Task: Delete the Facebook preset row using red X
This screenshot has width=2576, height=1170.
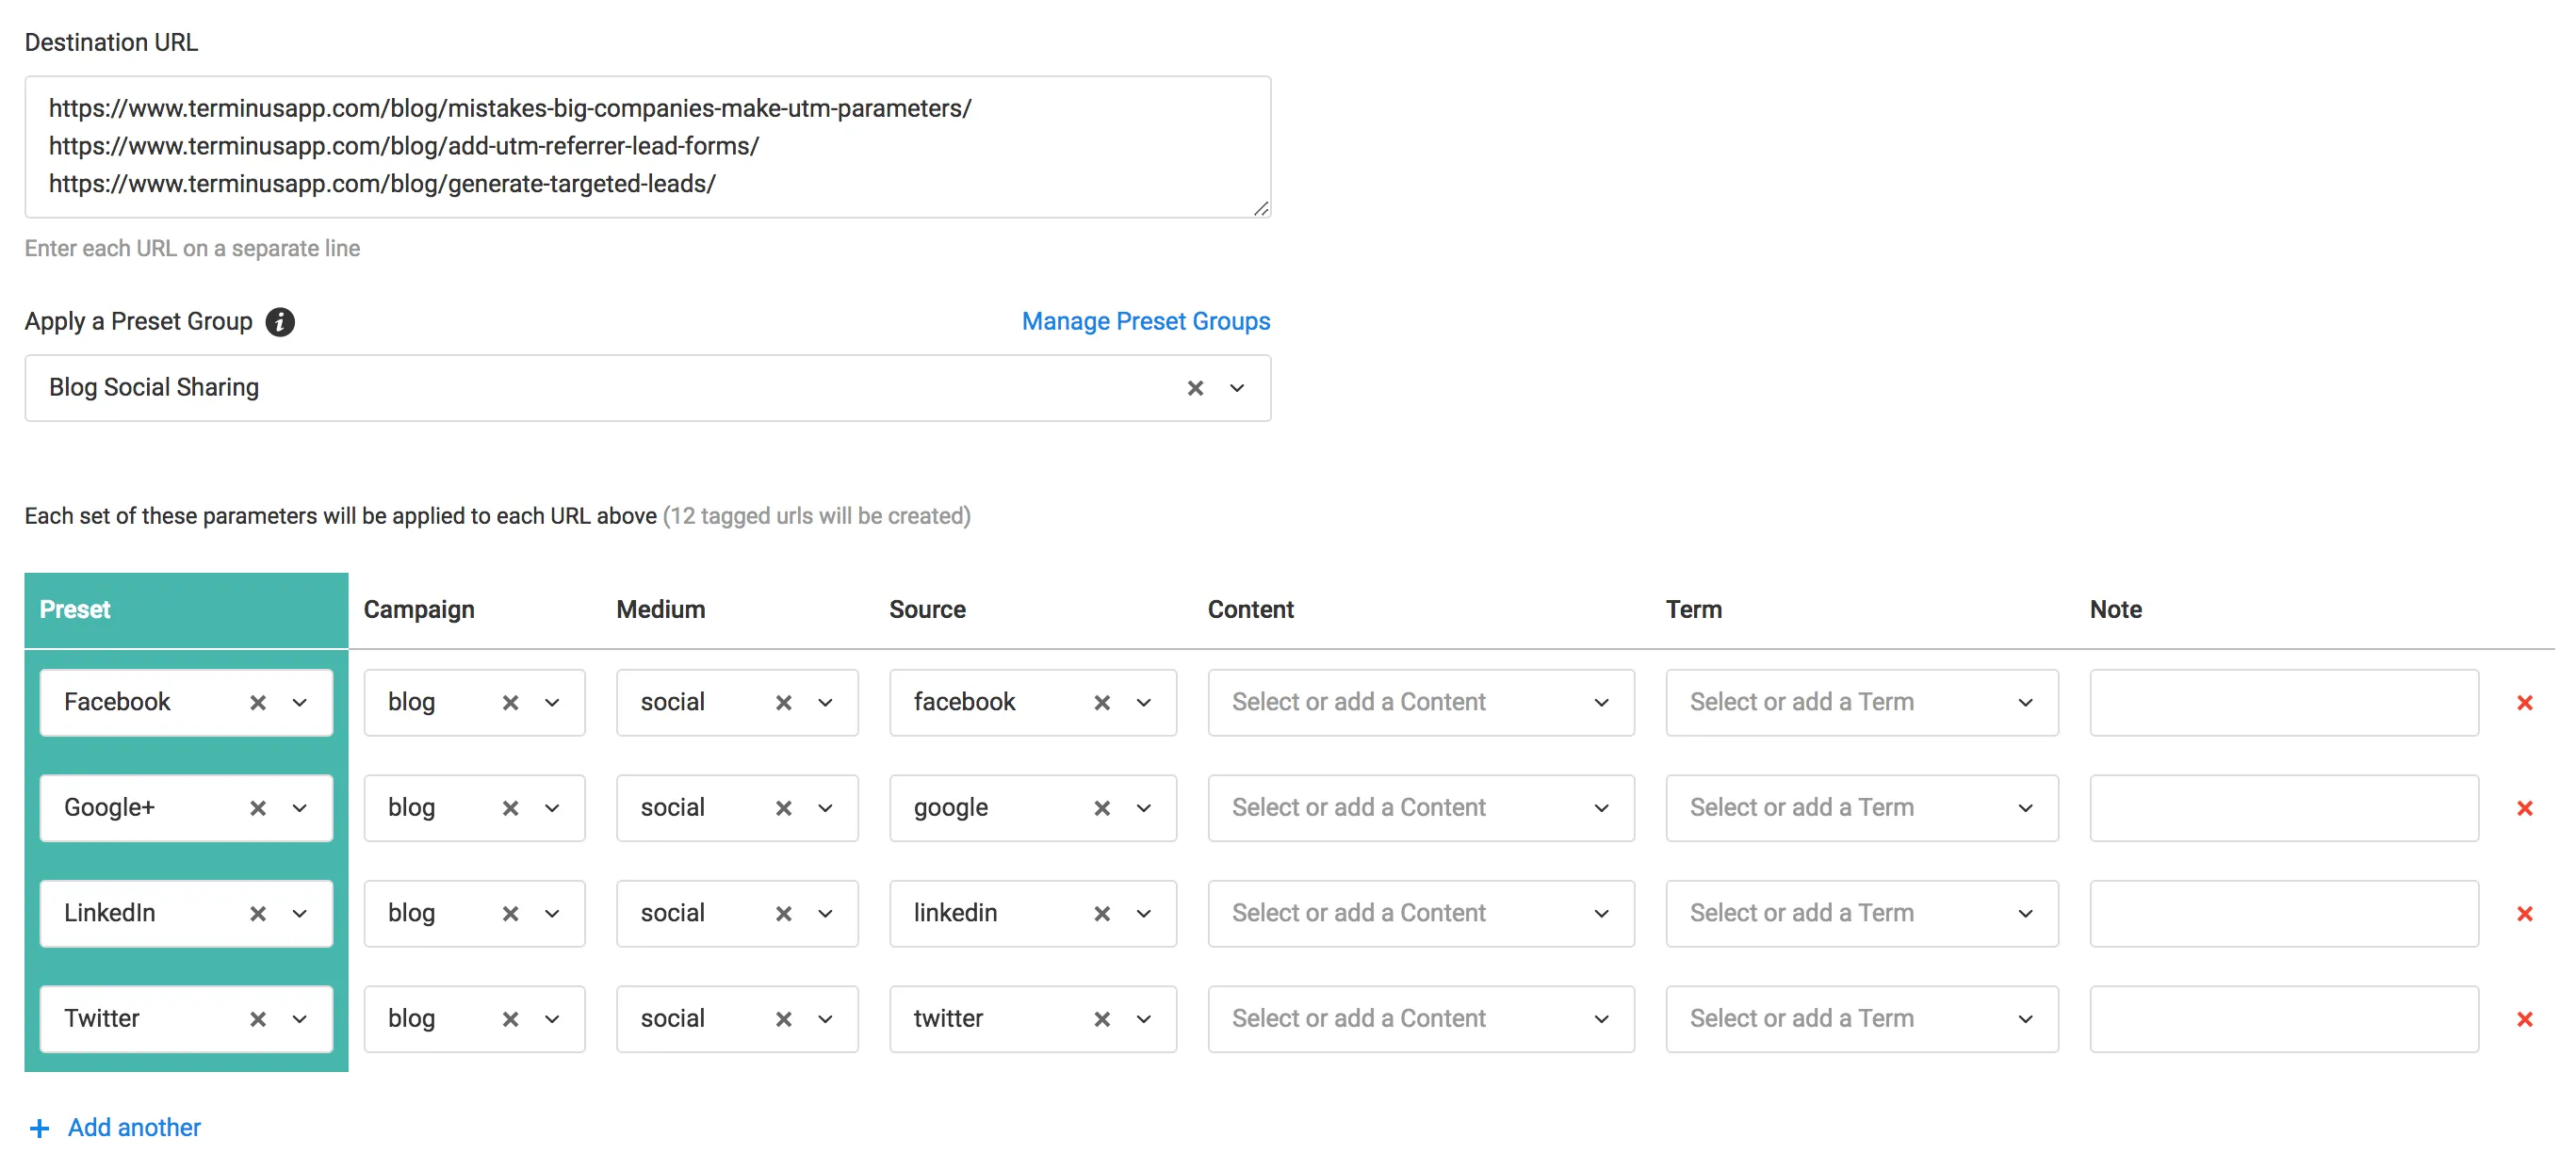Action: point(2526,701)
